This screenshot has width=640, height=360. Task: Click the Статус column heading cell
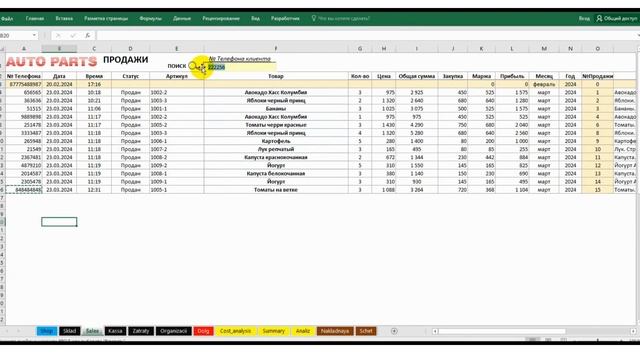130,76
